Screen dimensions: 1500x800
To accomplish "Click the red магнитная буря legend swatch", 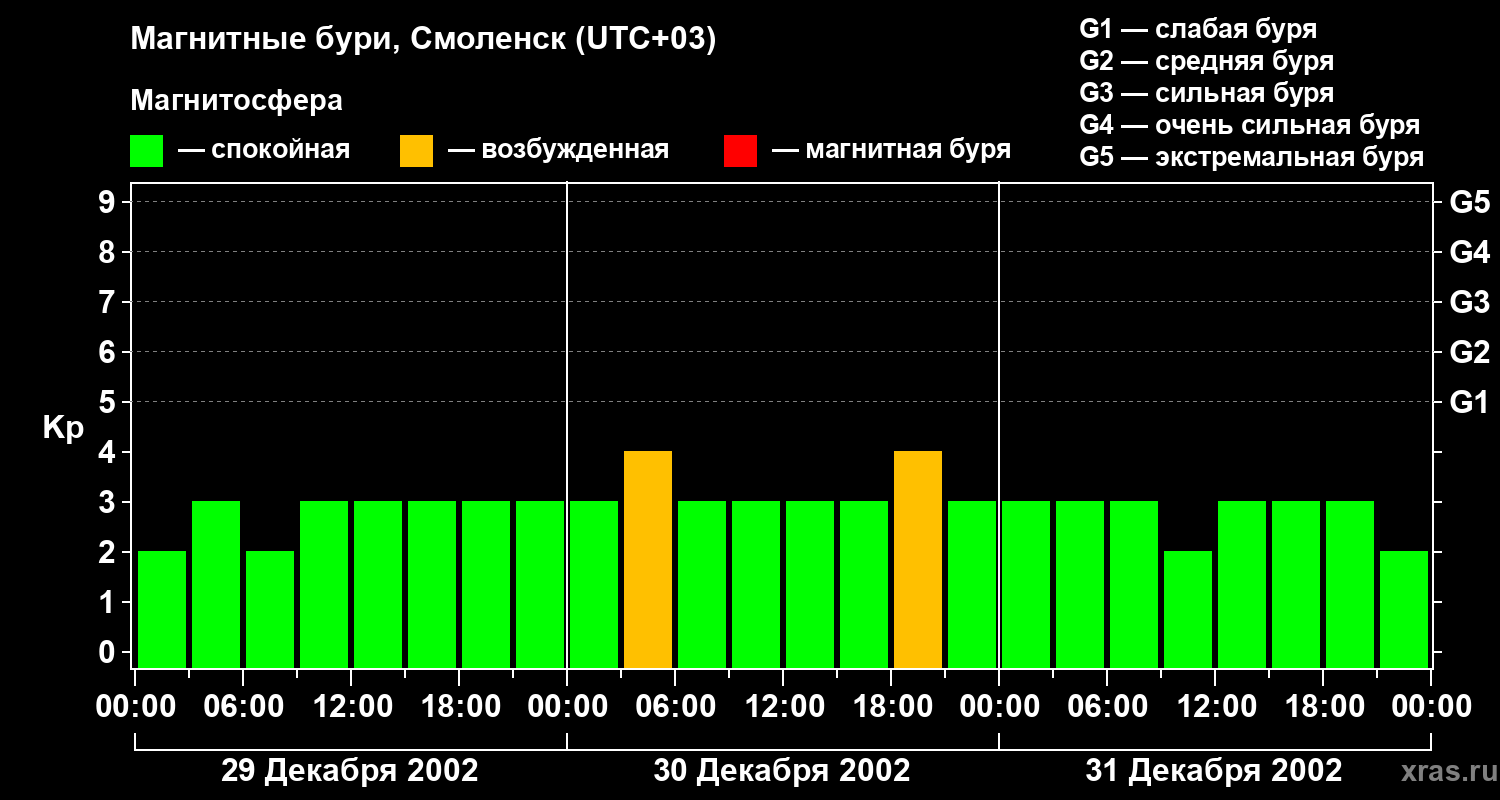I will pos(740,151).
